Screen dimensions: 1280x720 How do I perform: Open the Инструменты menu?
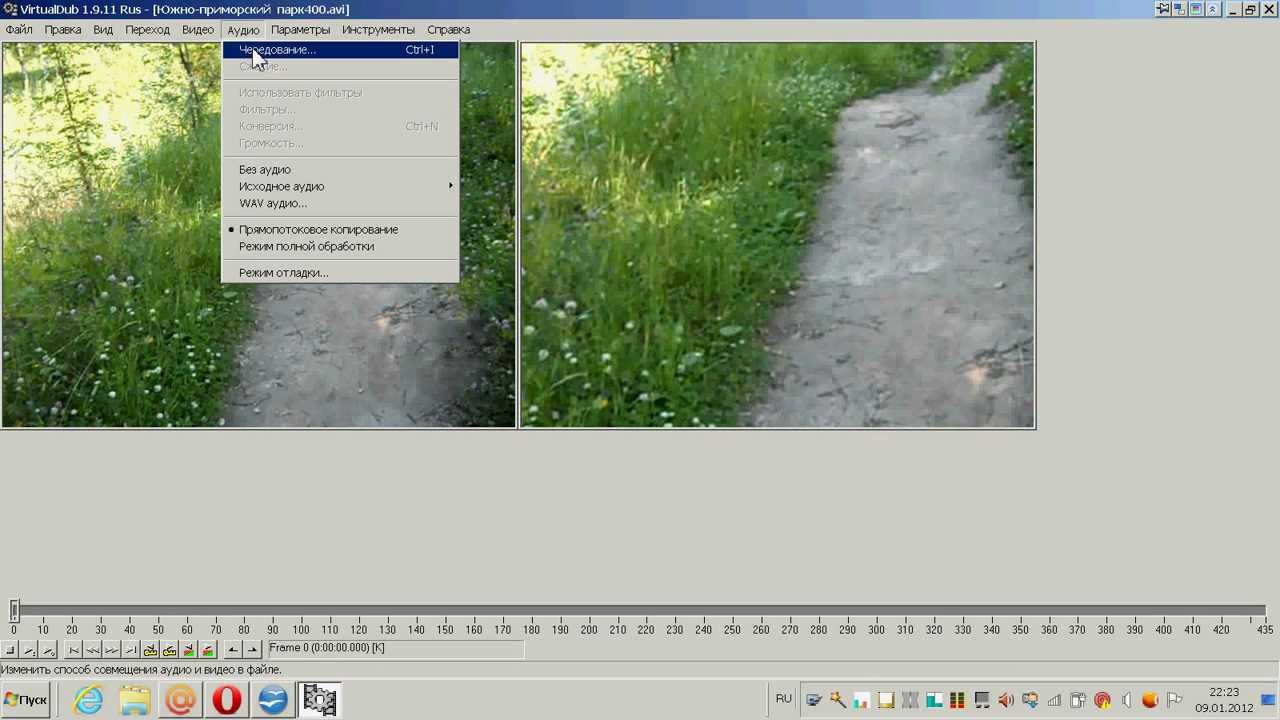tap(378, 30)
